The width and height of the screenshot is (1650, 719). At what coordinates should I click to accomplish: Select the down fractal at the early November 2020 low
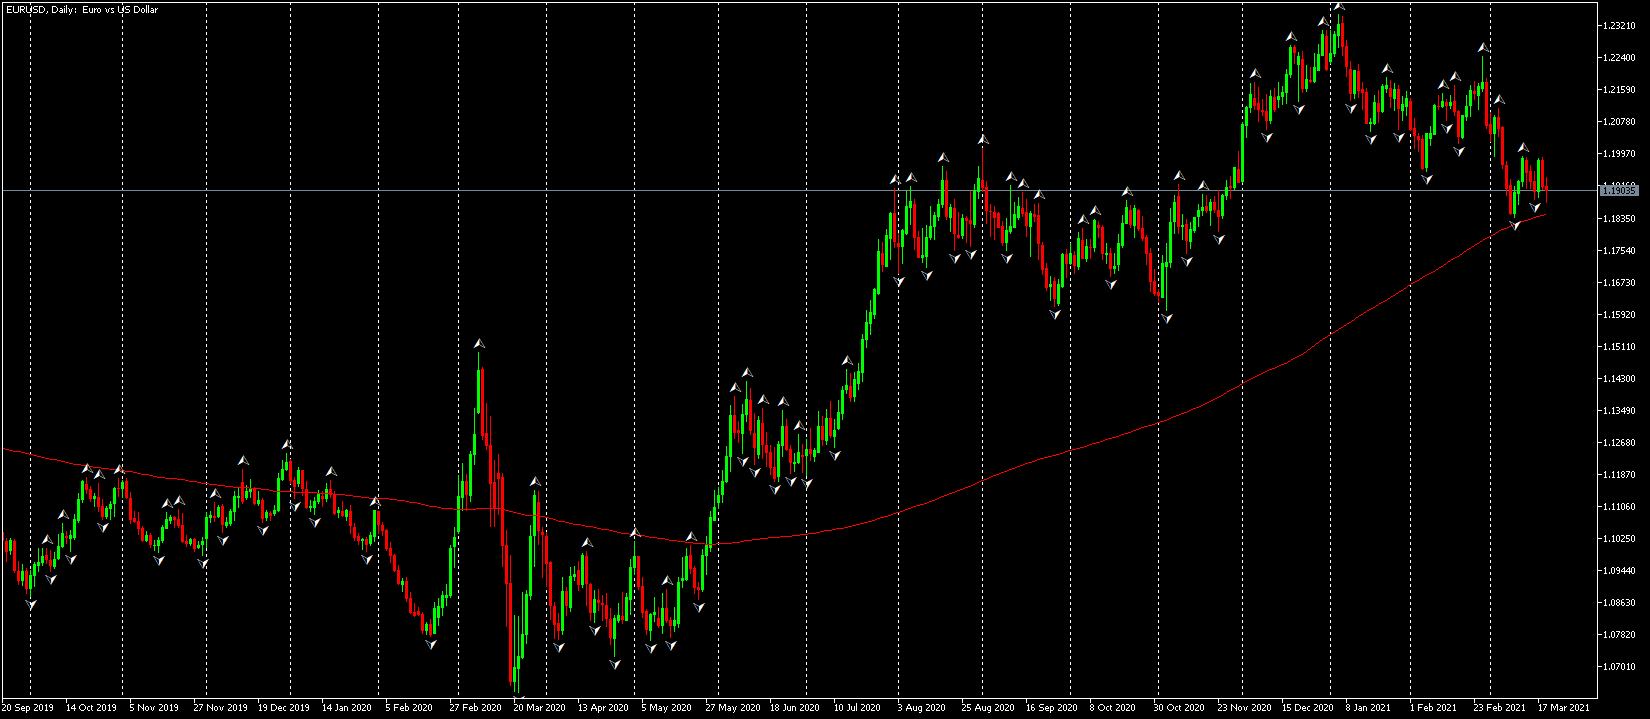pos(1167,318)
